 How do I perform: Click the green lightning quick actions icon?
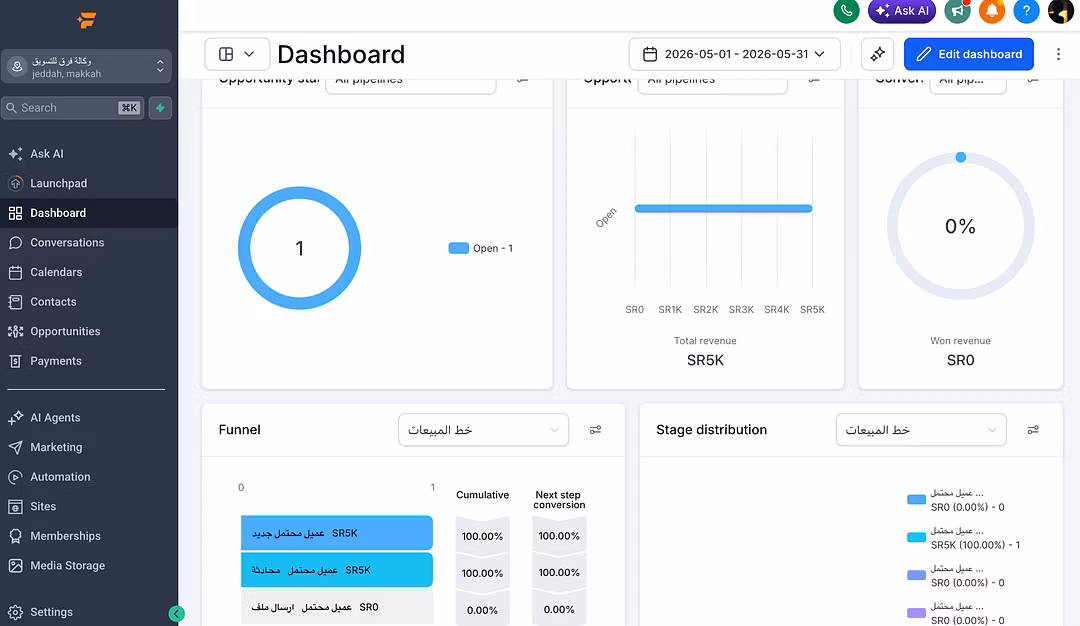click(x=160, y=108)
